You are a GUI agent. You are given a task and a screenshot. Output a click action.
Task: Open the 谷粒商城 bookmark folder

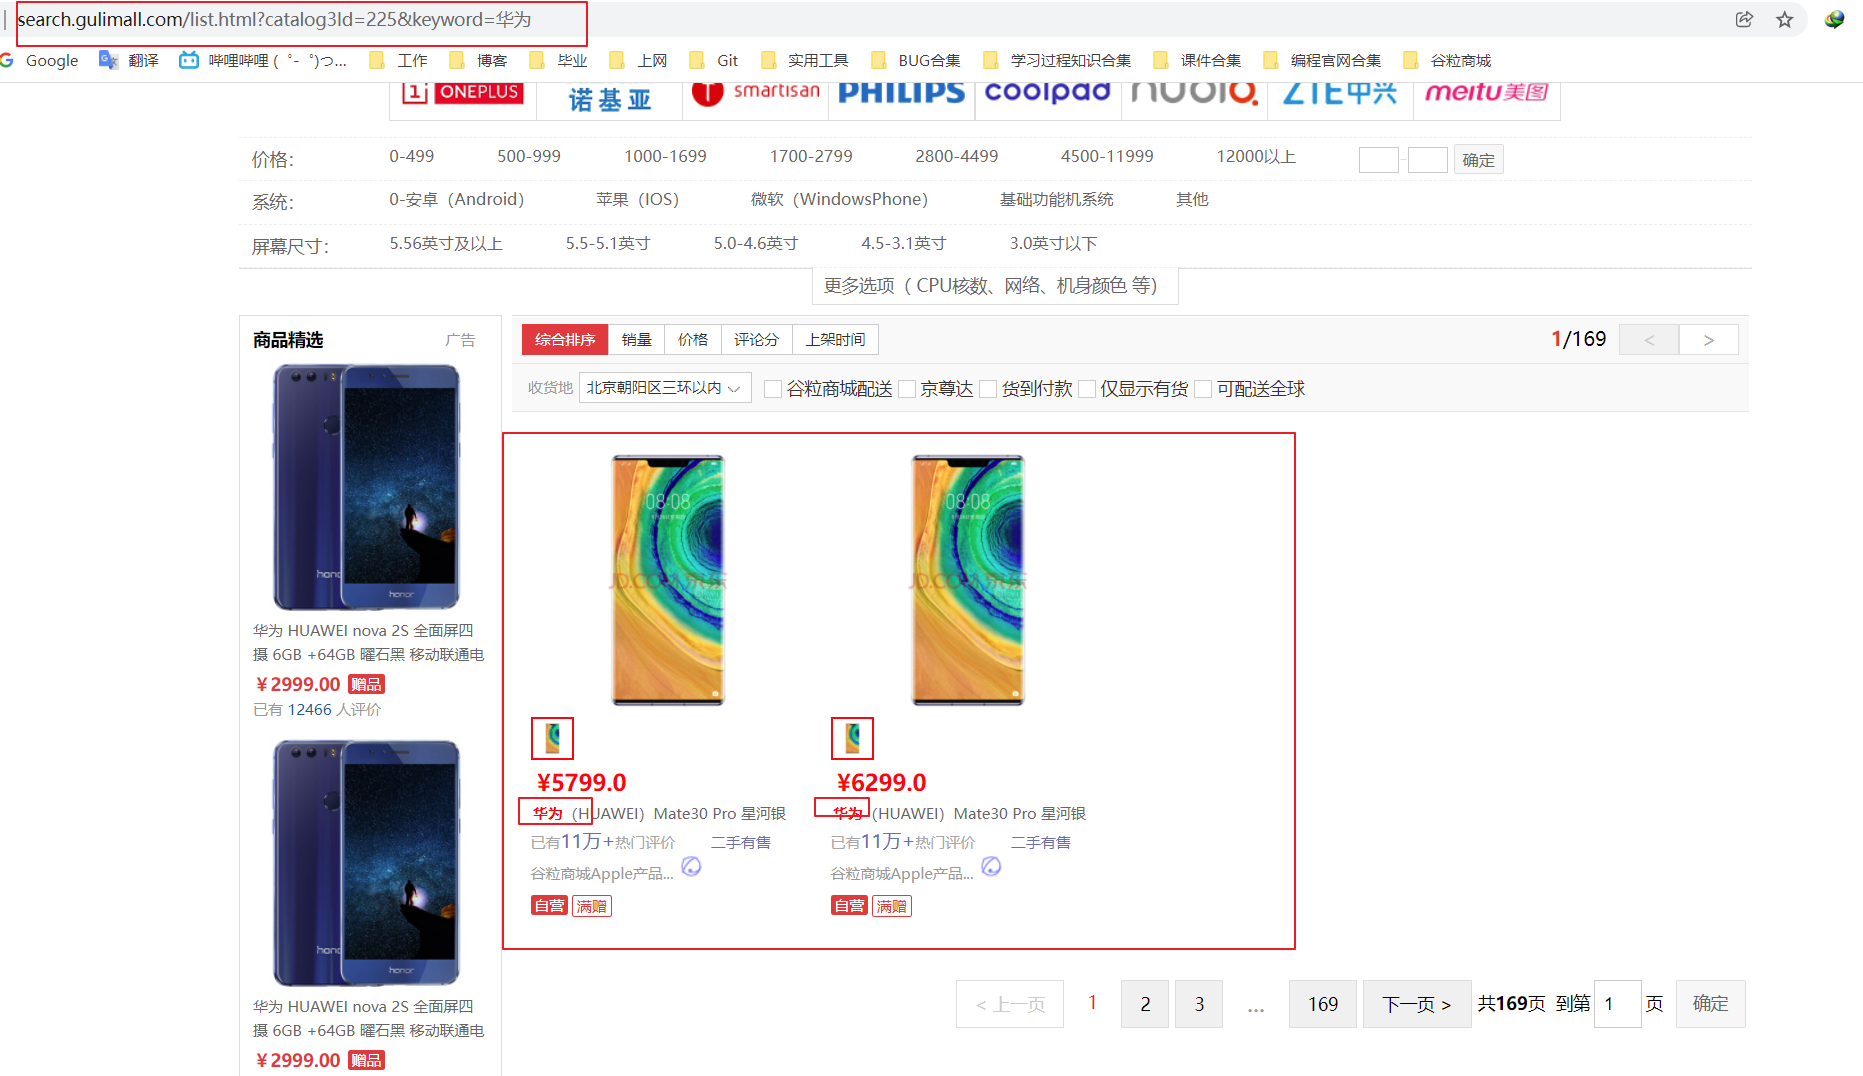coord(1447,60)
